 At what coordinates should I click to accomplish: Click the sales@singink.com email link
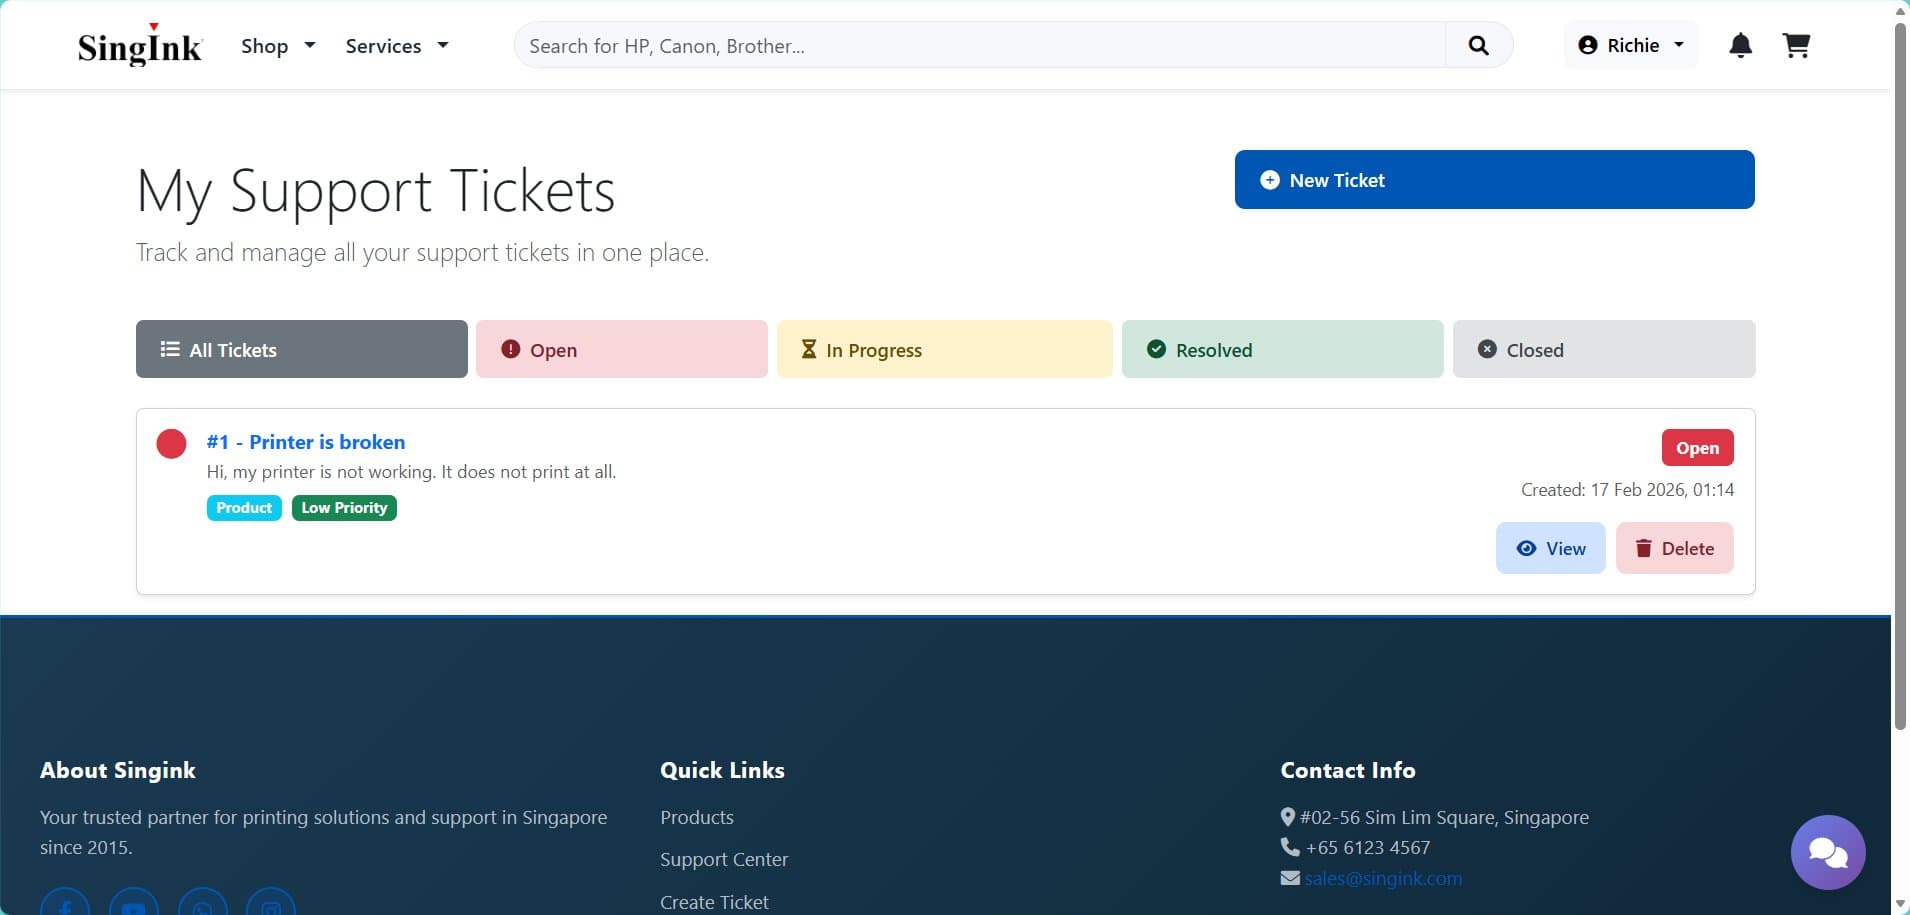point(1383,878)
